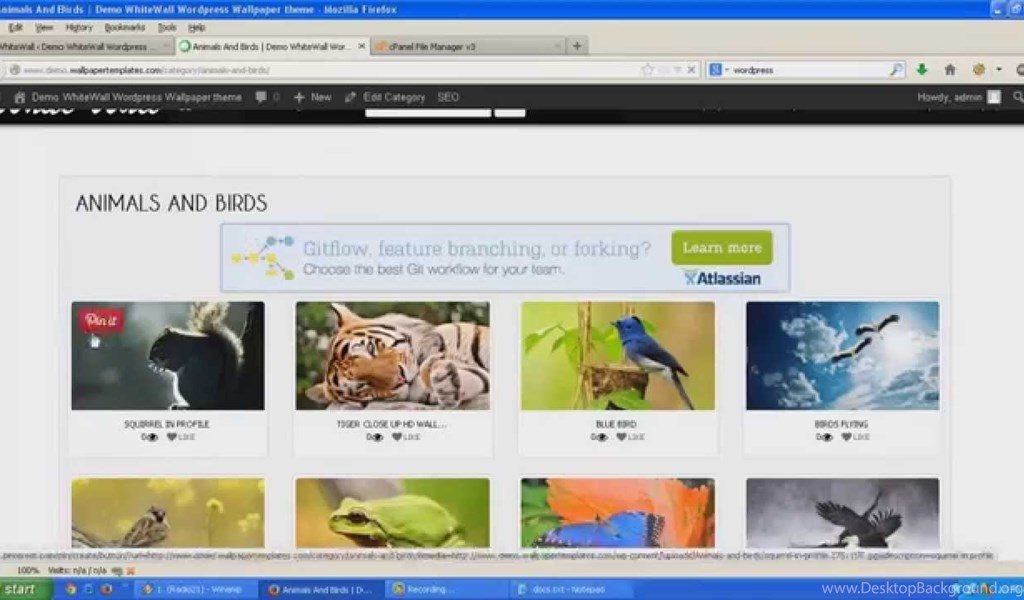
Task: Open Firefox downloads via green arrow icon
Action: [x=921, y=69]
